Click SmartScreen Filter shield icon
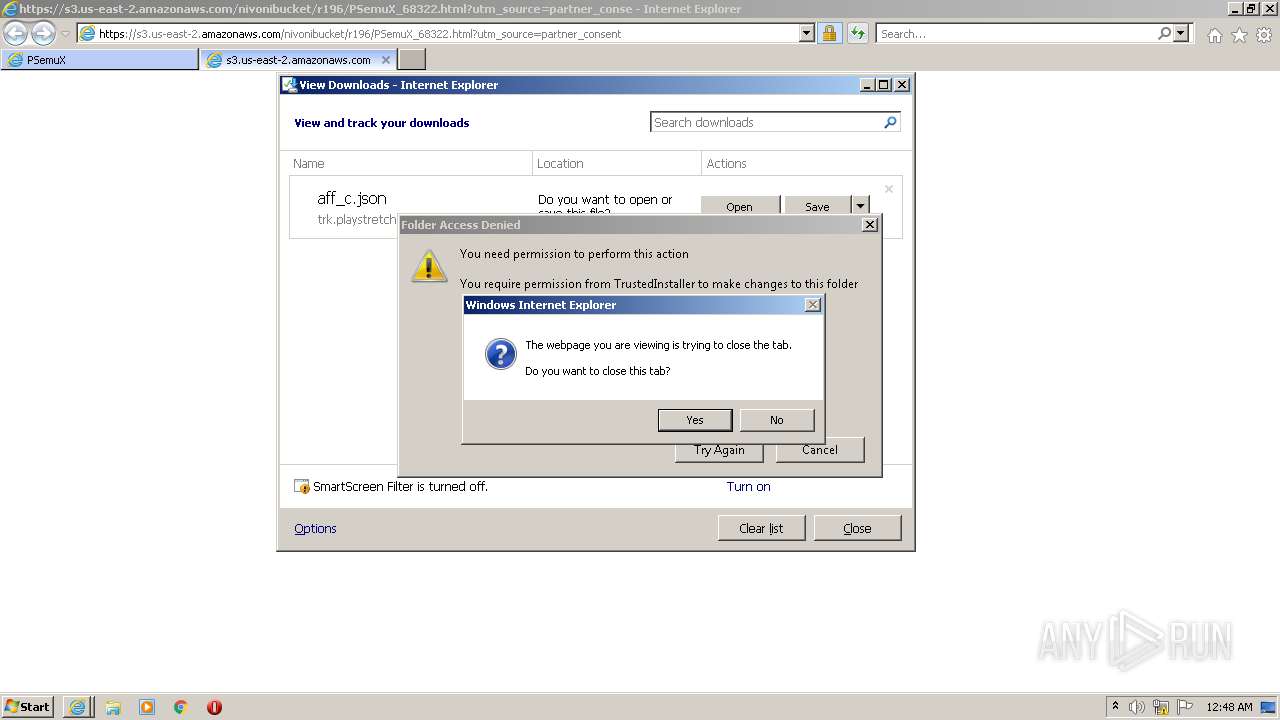The image size is (1280, 720). [302, 487]
